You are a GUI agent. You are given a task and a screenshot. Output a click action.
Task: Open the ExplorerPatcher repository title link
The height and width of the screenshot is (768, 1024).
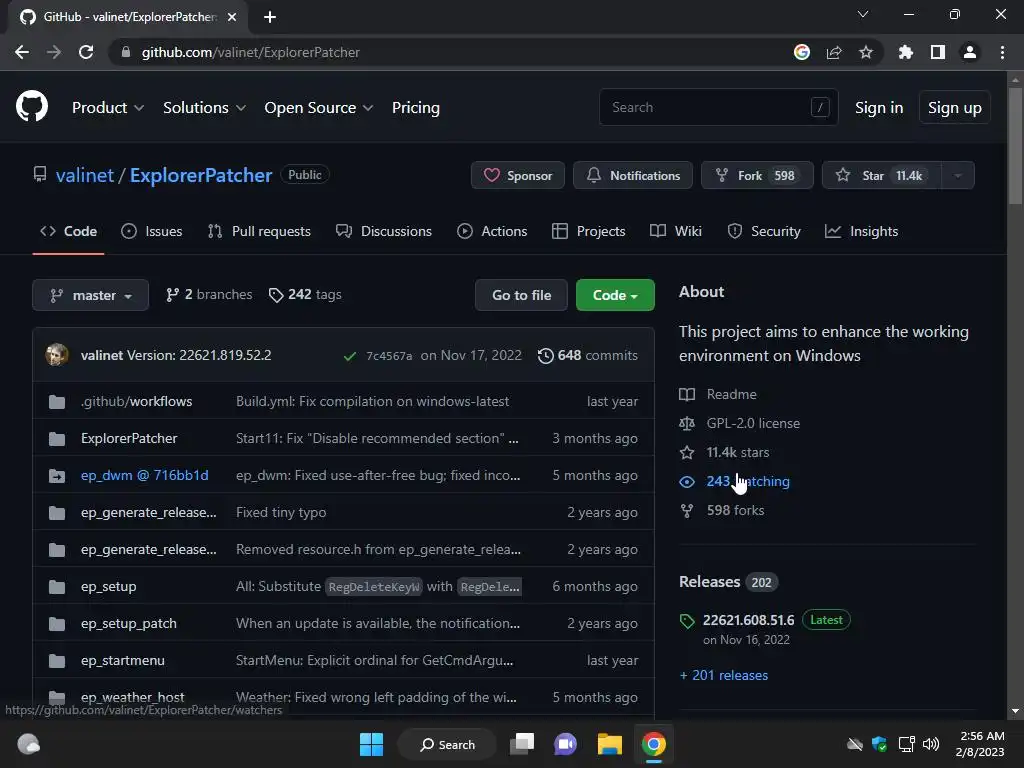200,175
